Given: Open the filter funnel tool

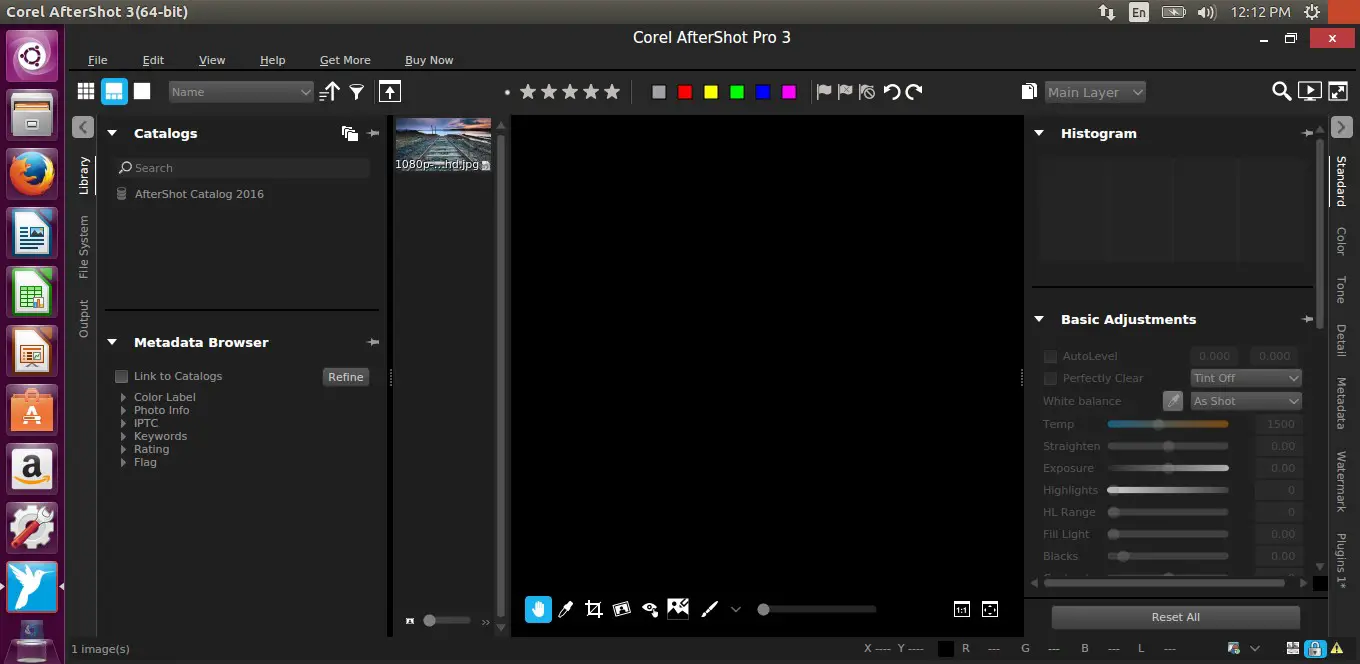Looking at the screenshot, I should [x=356, y=92].
